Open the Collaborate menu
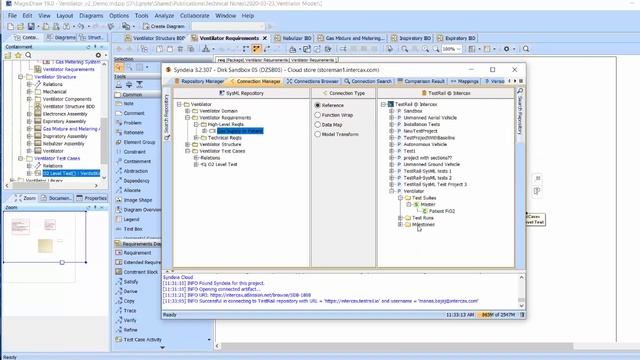 pyautogui.click(x=194, y=16)
